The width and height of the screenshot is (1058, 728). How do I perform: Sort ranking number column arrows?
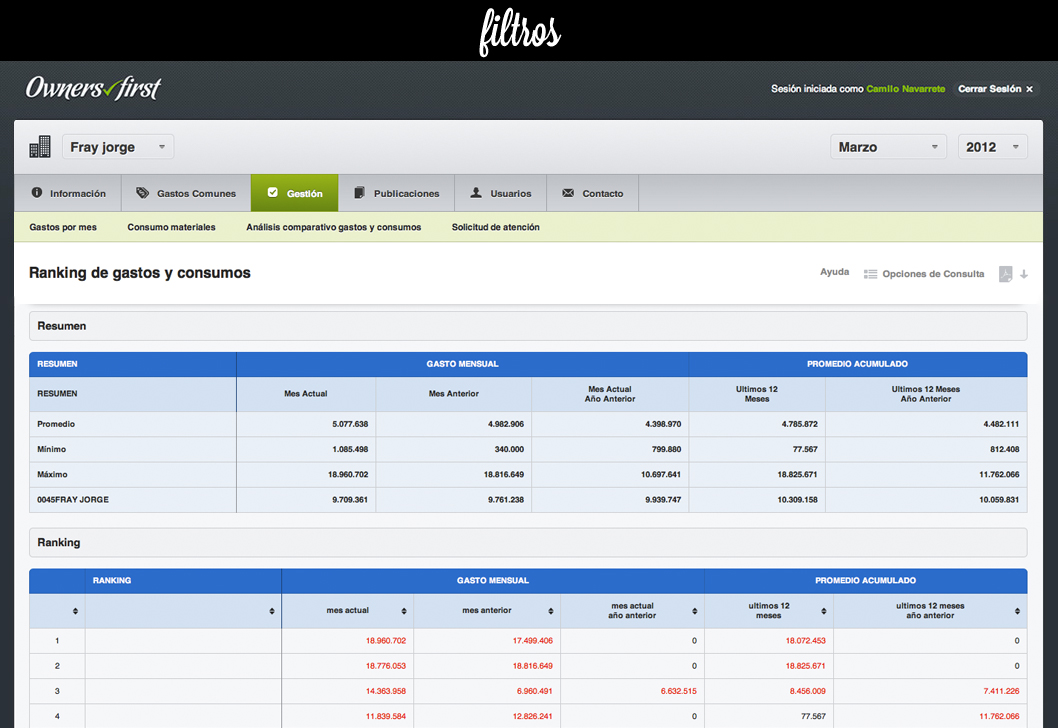(75, 611)
